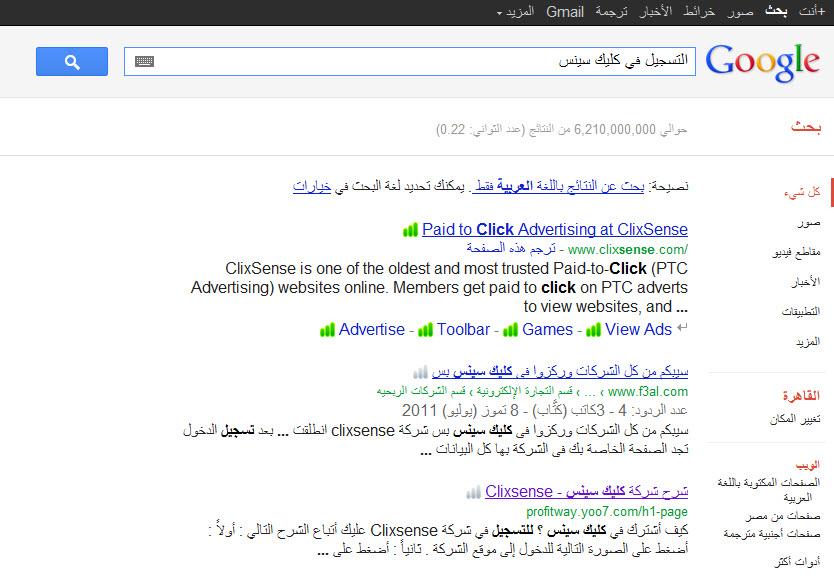Select كل شيء in the sidebar
Image resolution: width=834 pixels, height=583 pixels.
pyautogui.click(x=802, y=193)
